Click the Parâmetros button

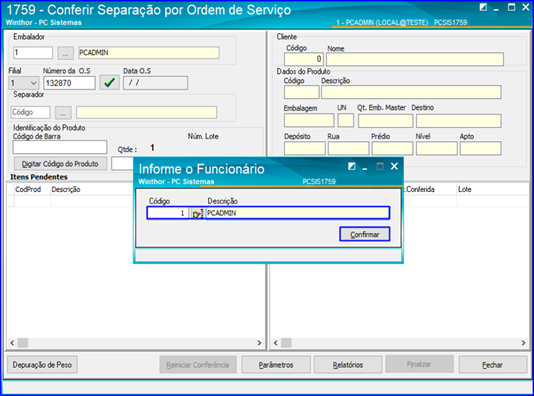276,365
